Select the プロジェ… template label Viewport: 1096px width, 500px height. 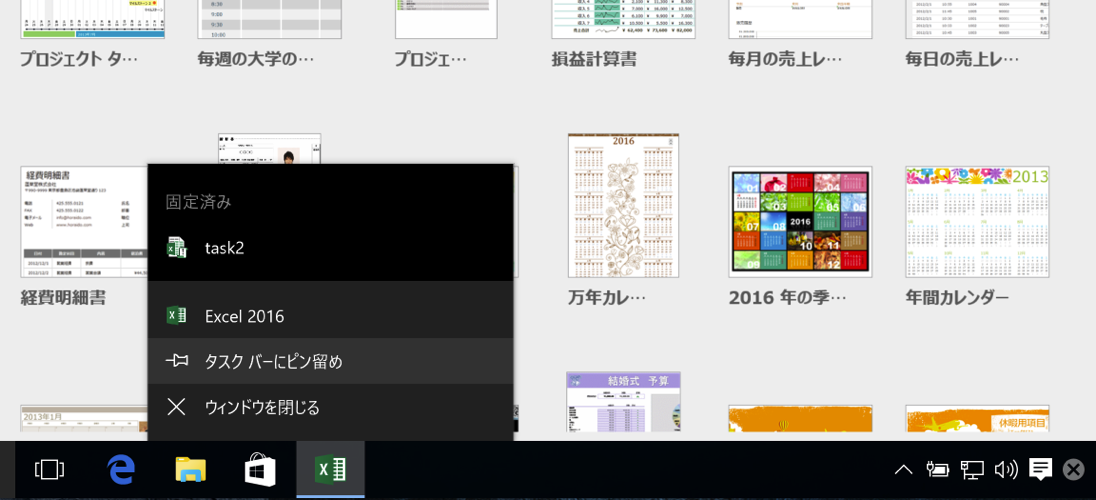pyautogui.click(x=431, y=59)
